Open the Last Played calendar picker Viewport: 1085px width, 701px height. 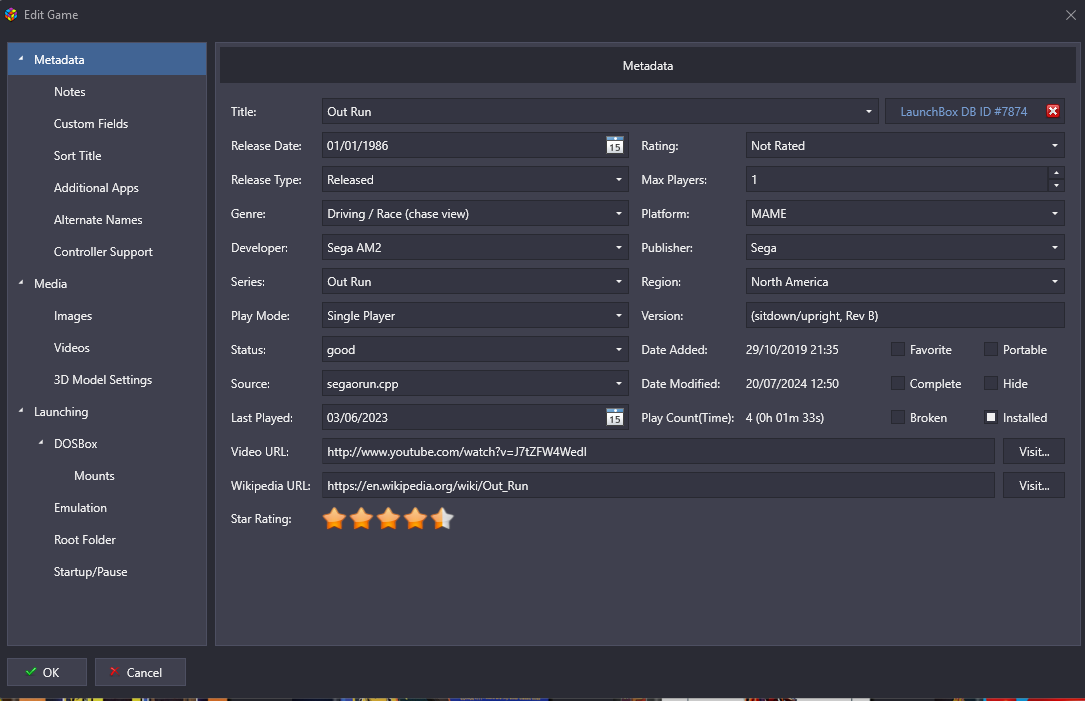click(614, 417)
